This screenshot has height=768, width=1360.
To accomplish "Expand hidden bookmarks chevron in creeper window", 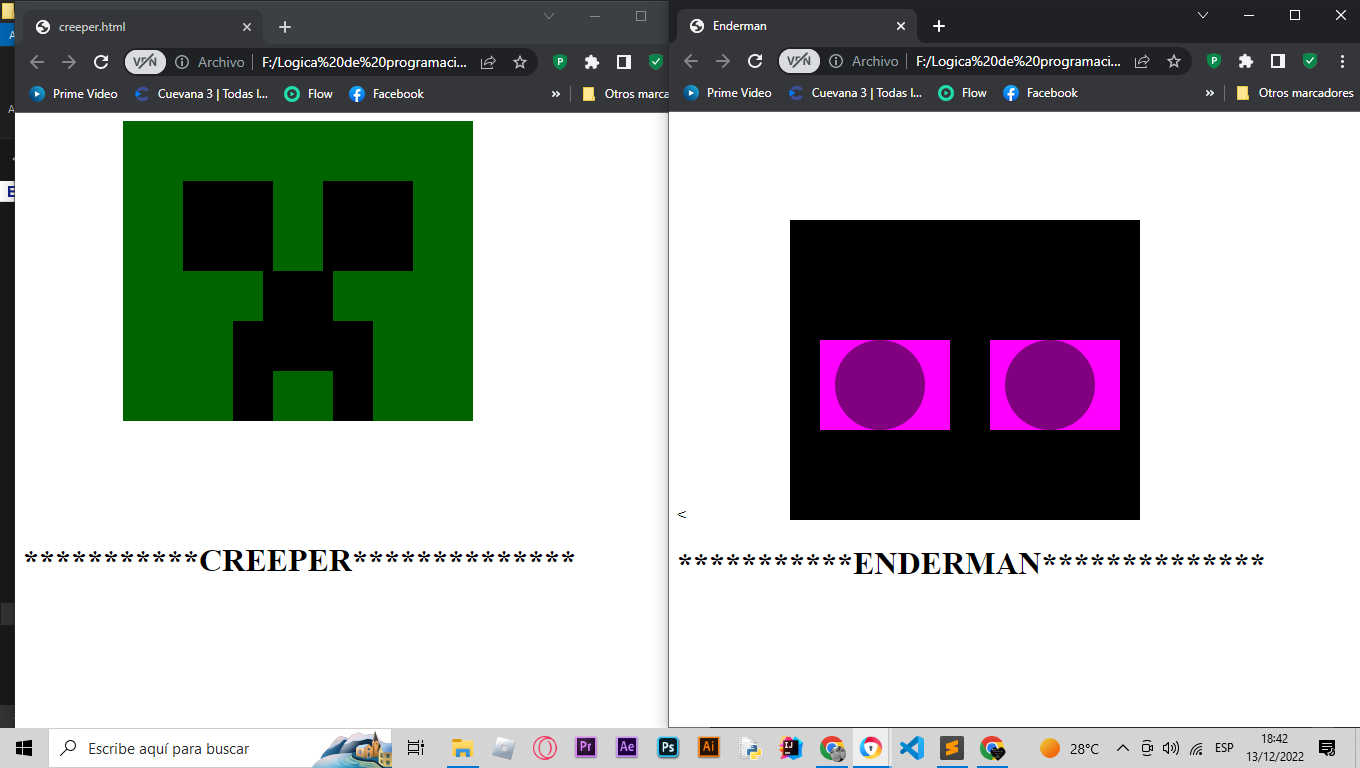I will [556, 94].
